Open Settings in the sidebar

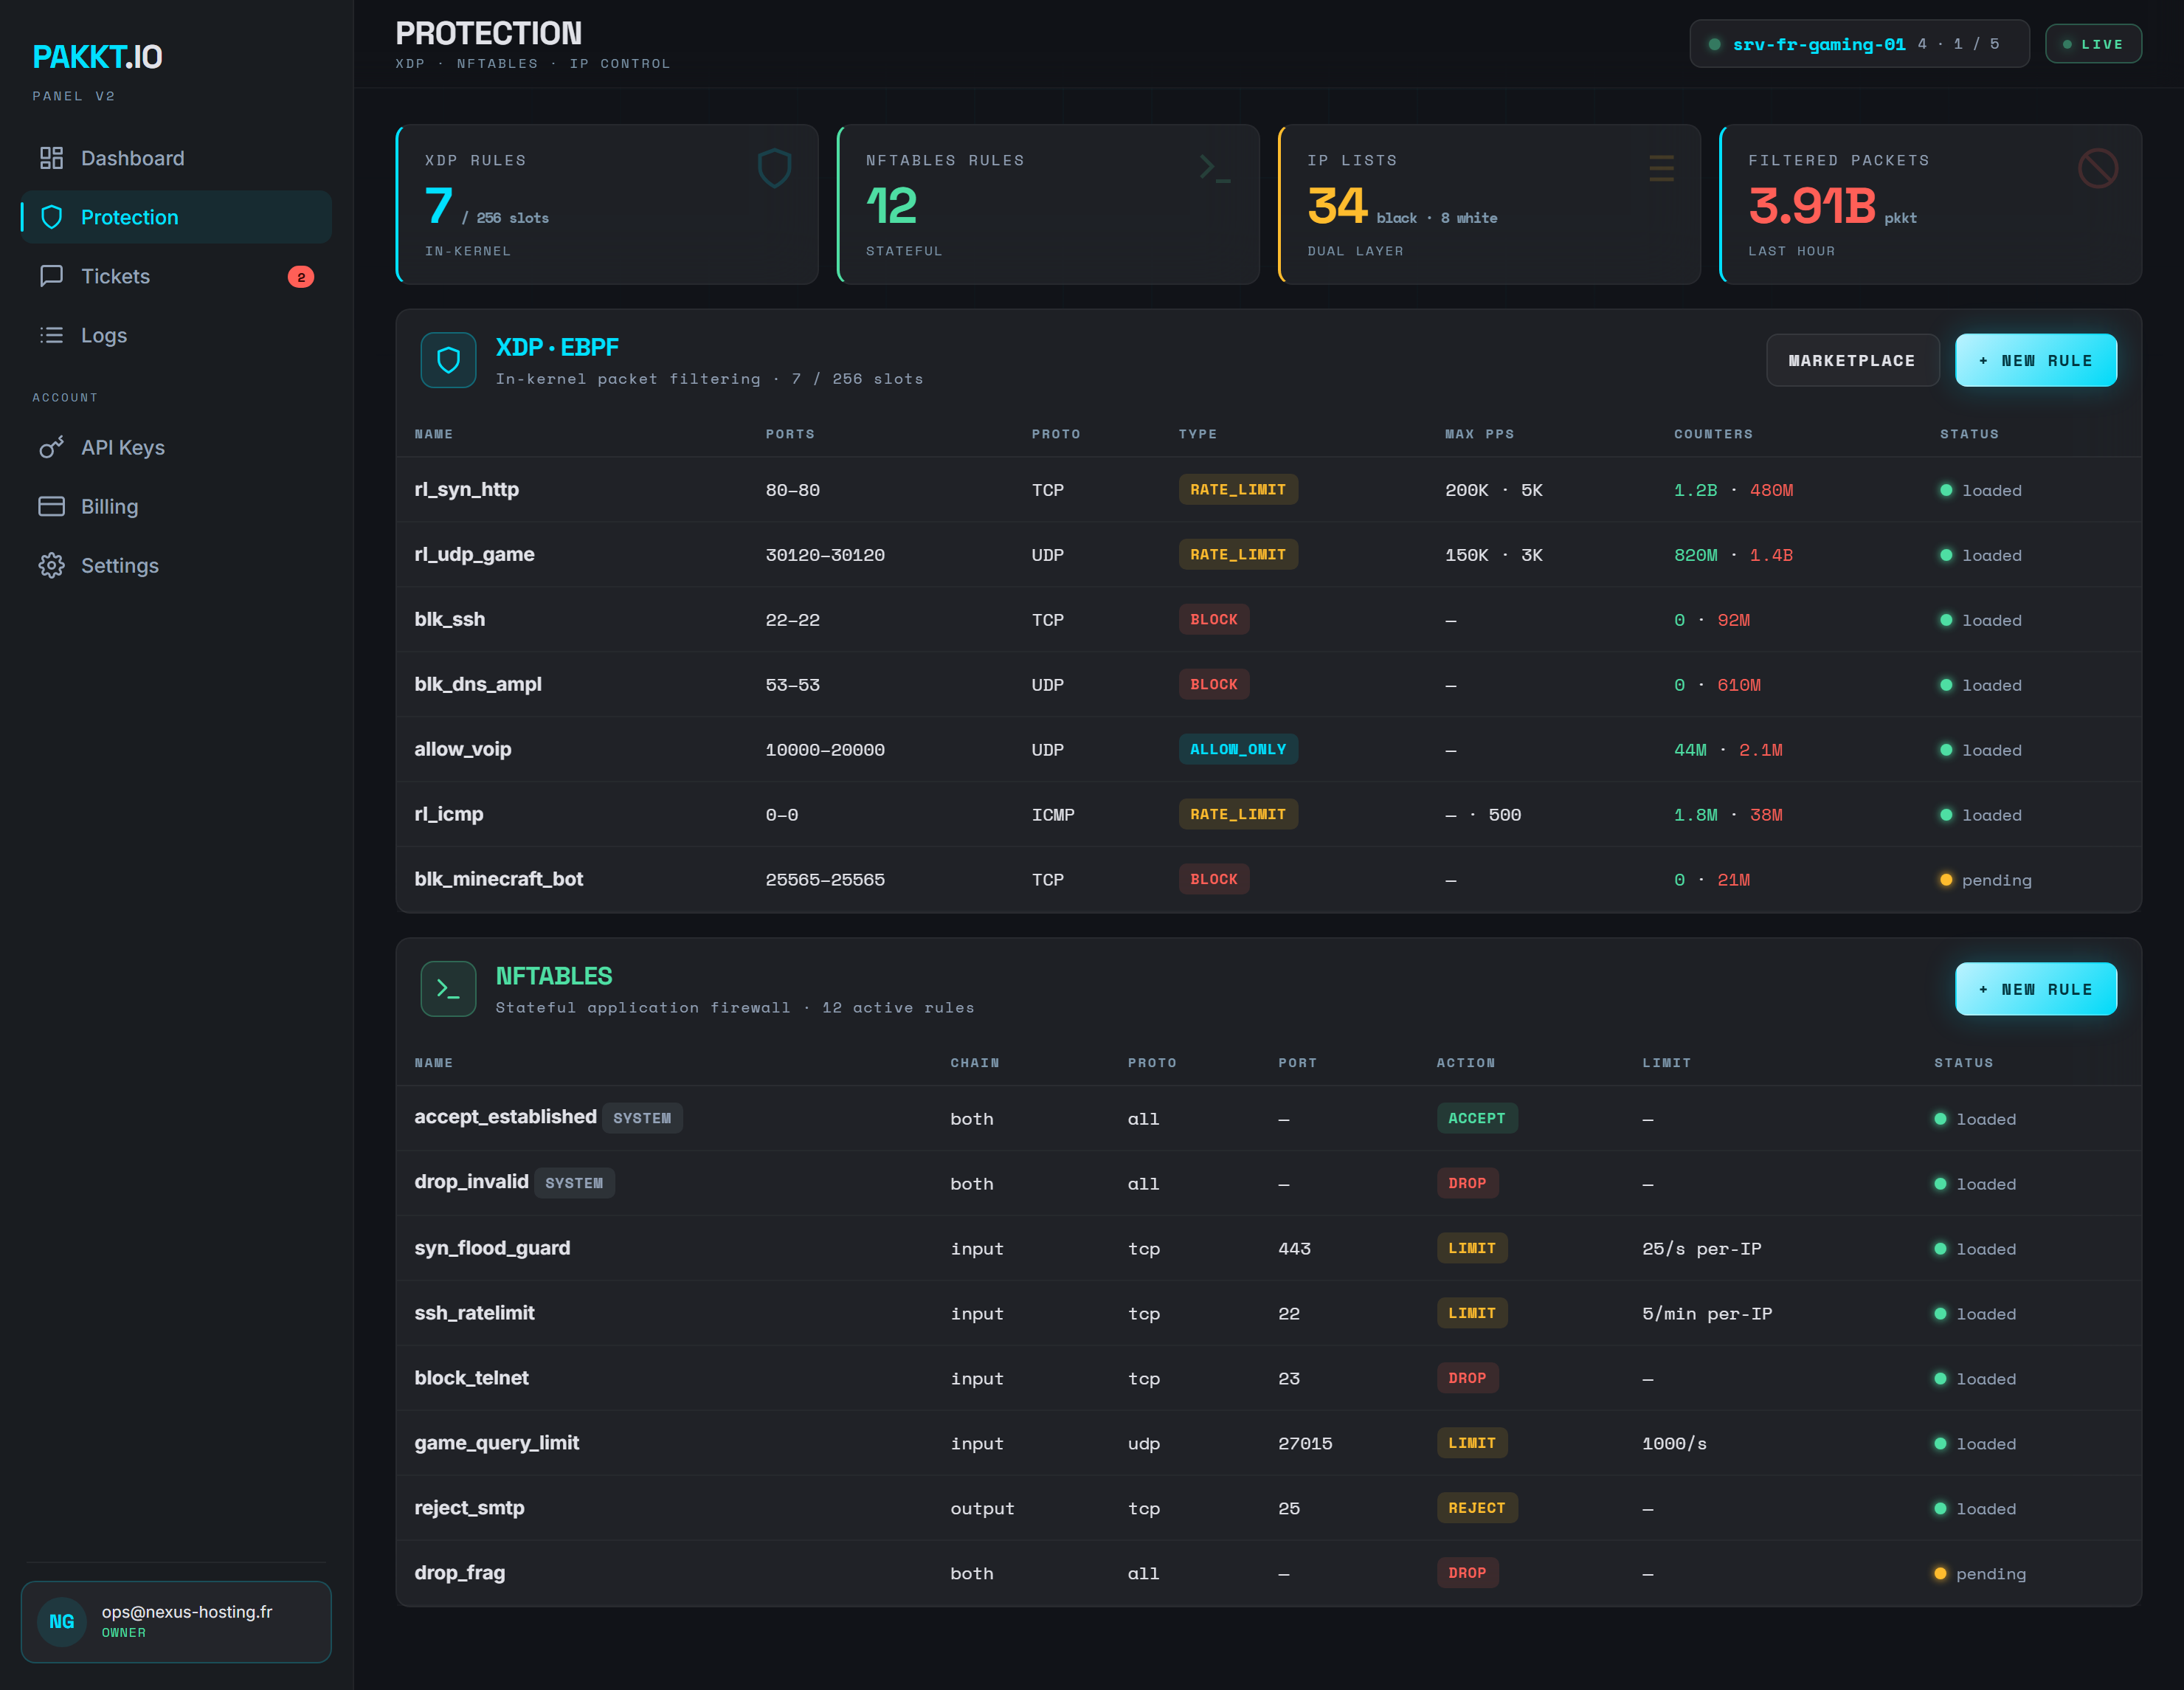[176, 565]
